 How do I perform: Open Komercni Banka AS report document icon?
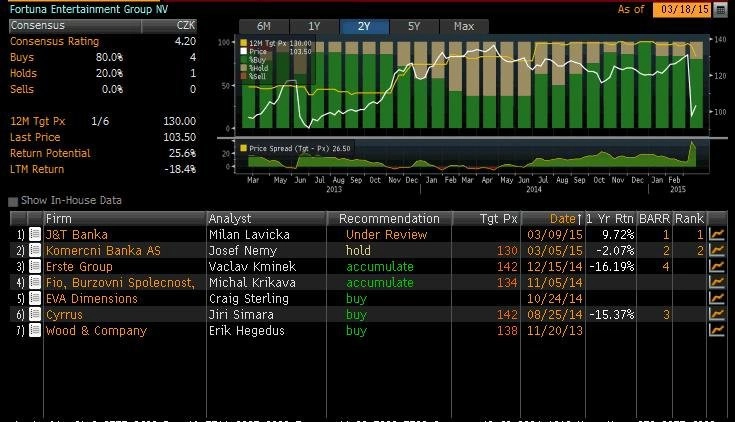pyautogui.click(x=35, y=250)
